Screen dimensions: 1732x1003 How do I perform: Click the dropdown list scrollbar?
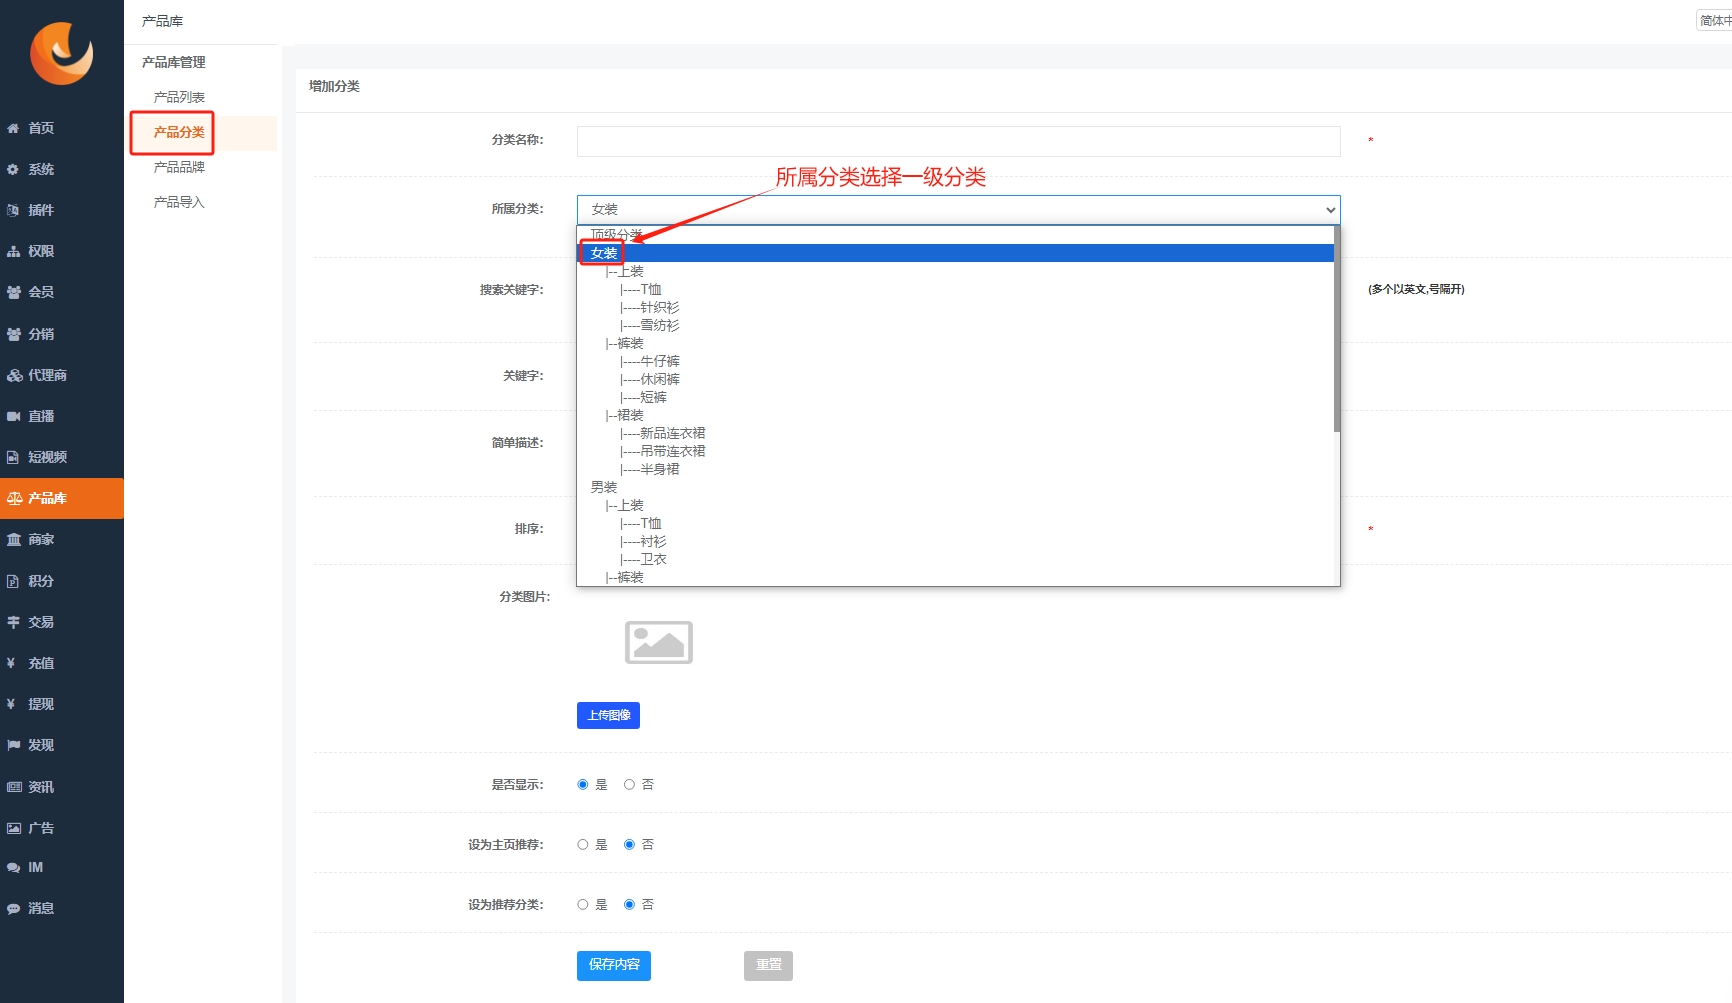click(x=1336, y=330)
